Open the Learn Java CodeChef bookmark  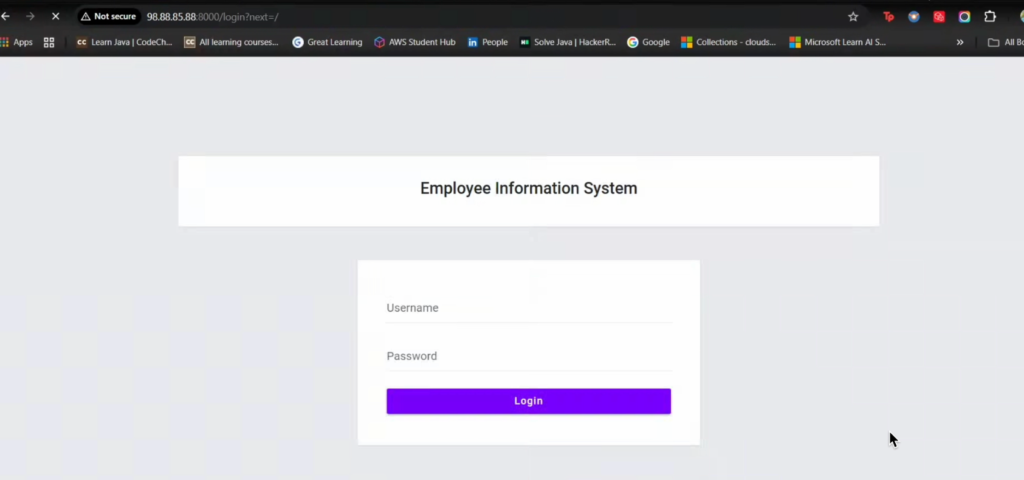(x=125, y=43)
